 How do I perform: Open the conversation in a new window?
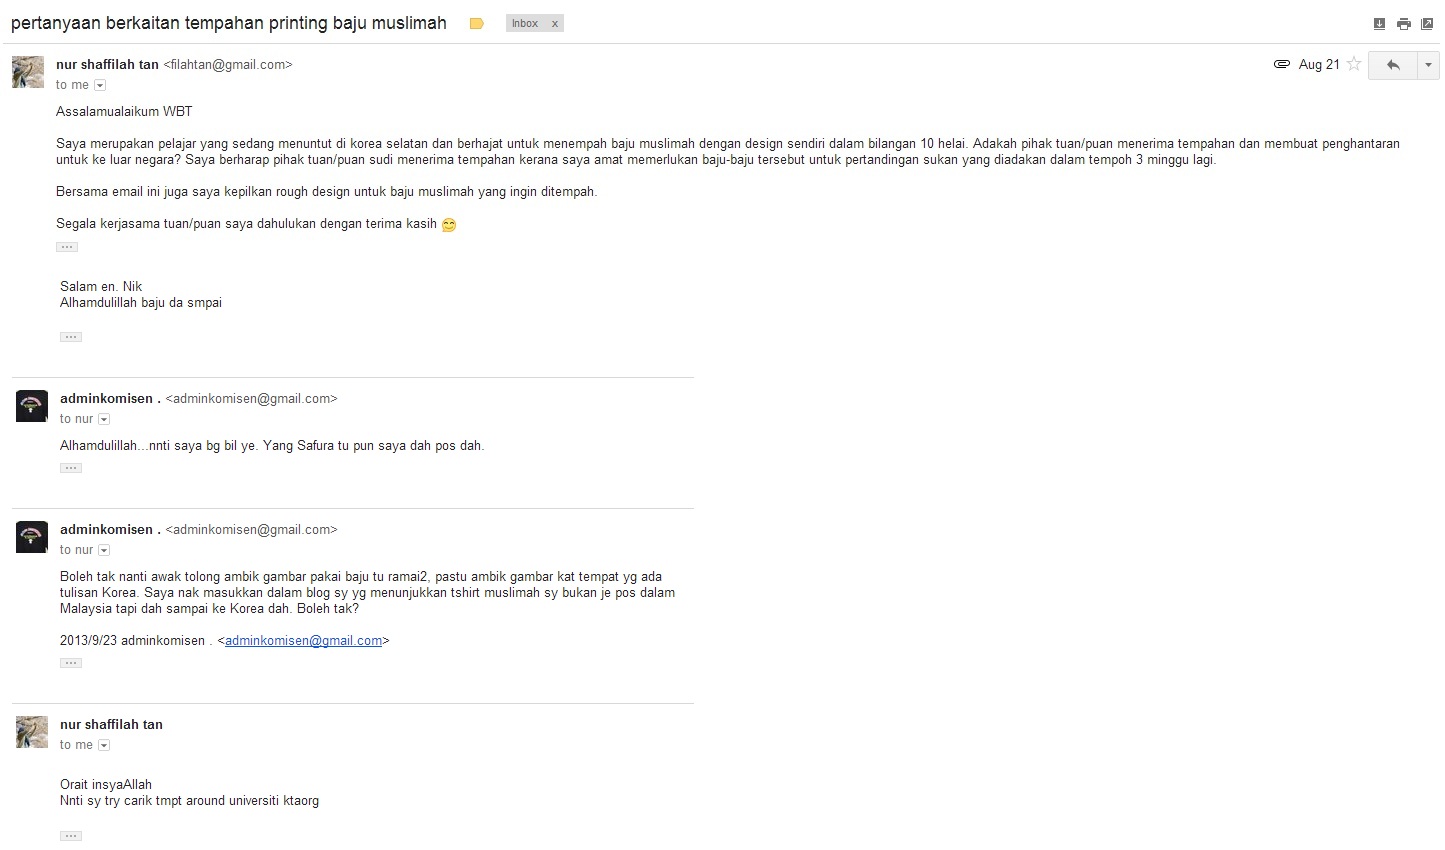point(1427,24)
